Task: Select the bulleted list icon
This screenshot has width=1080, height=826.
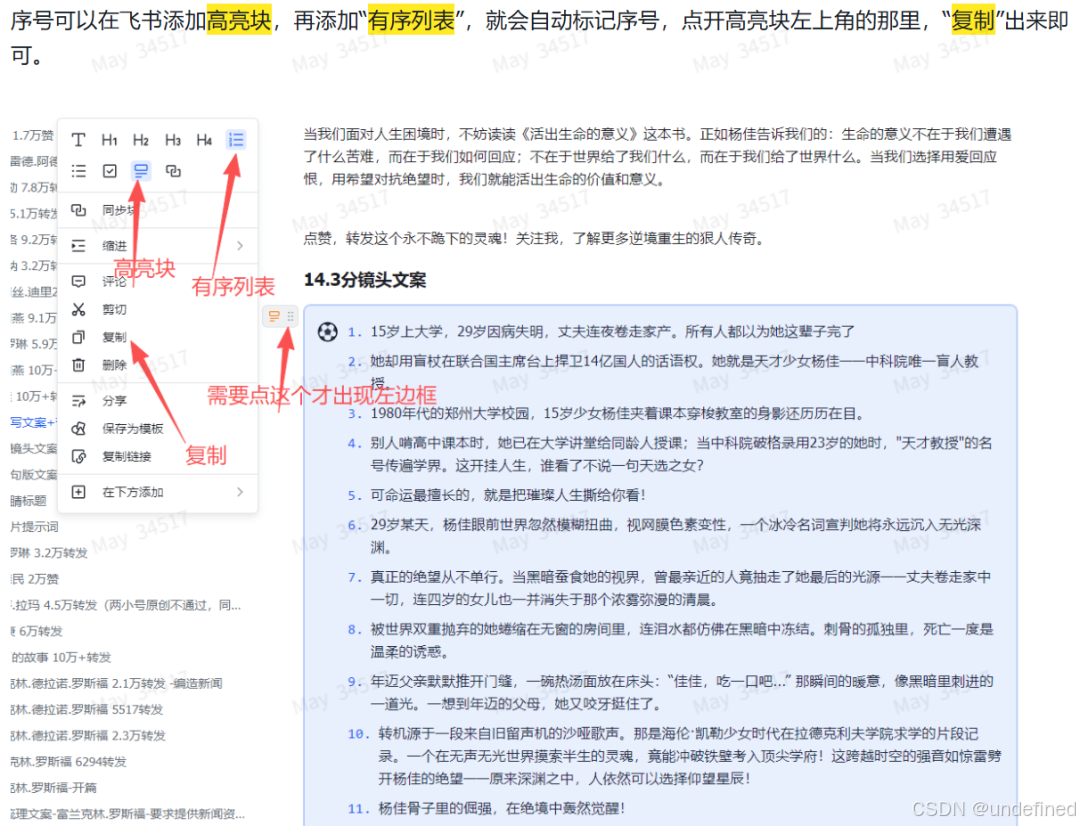Action: click(x=79, y=171)
